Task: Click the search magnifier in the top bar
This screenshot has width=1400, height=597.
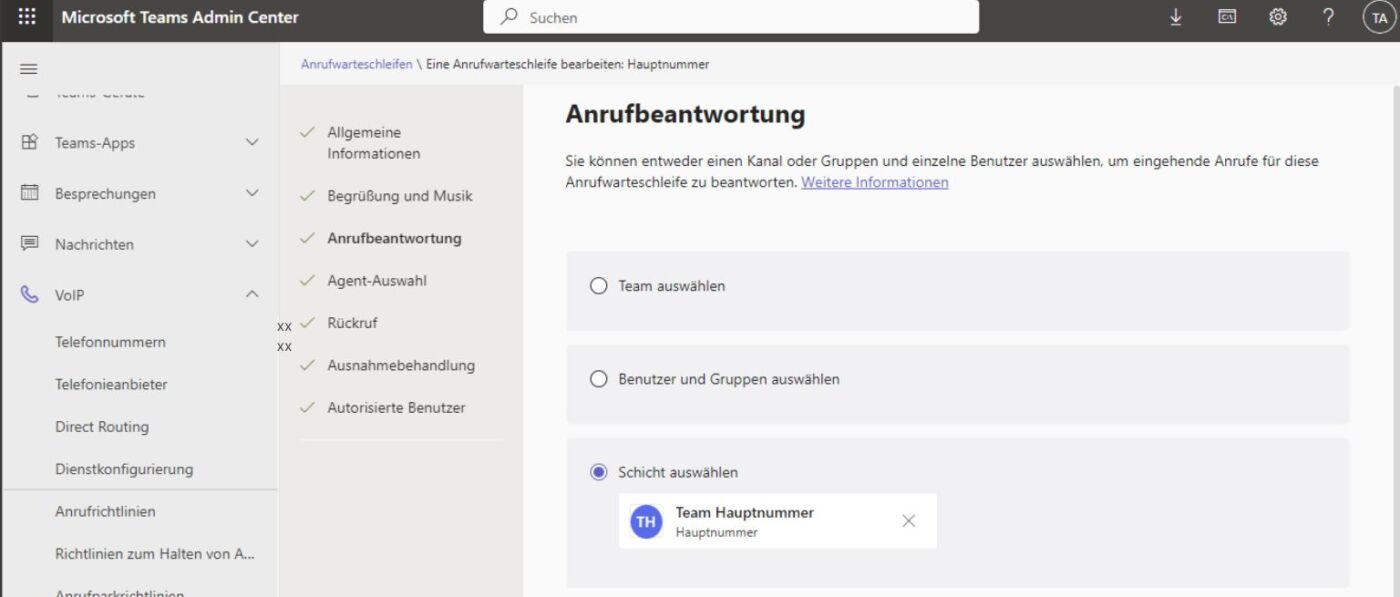Action: coord(509,17)
